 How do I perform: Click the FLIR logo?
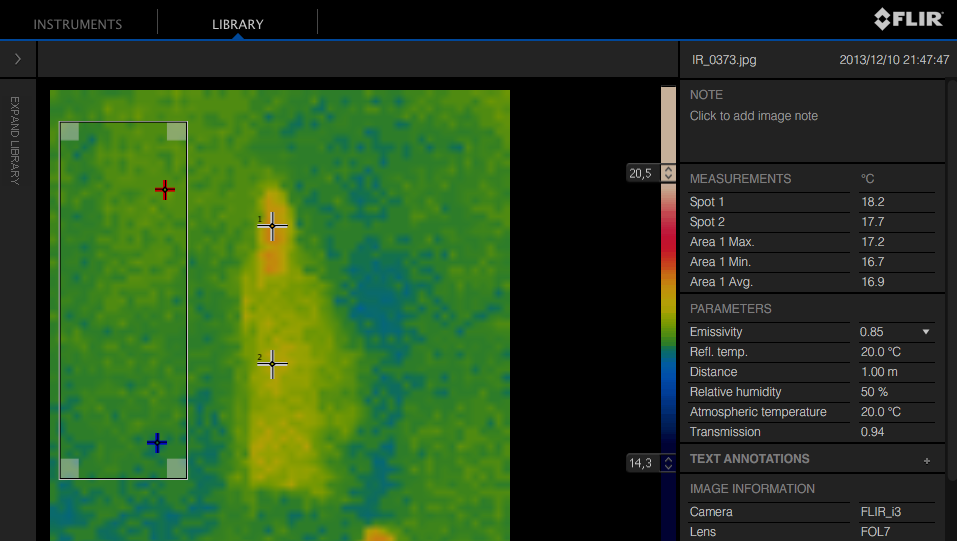pos(909,19)
